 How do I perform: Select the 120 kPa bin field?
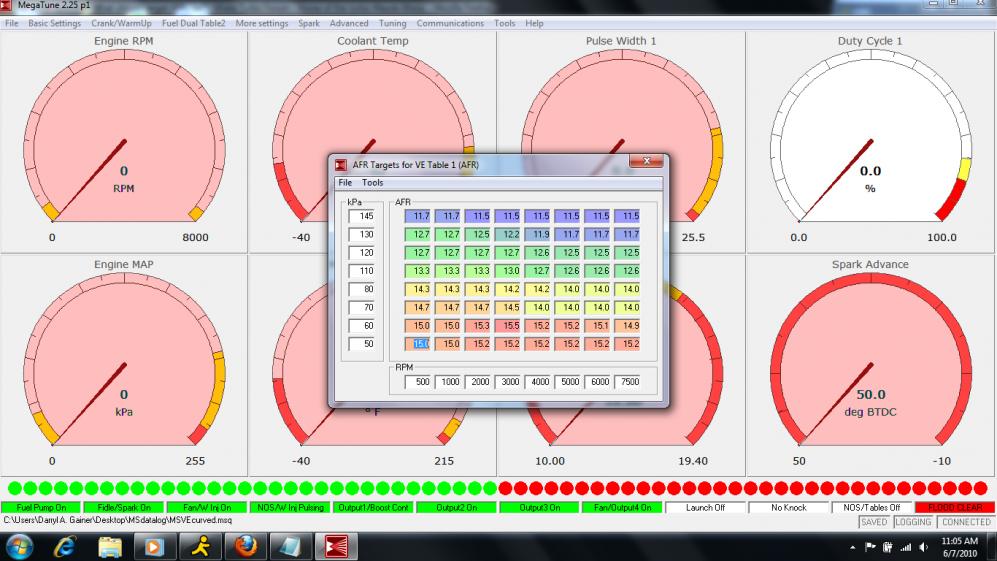tap(361, 253)
